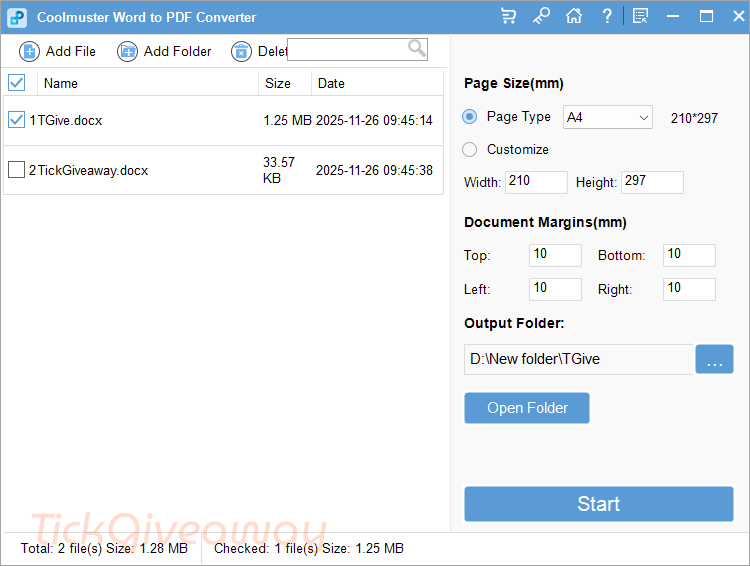750x566 pixels.
Task: Click the date 2025-11-26 09:45:14
Action: coord(374,120)
